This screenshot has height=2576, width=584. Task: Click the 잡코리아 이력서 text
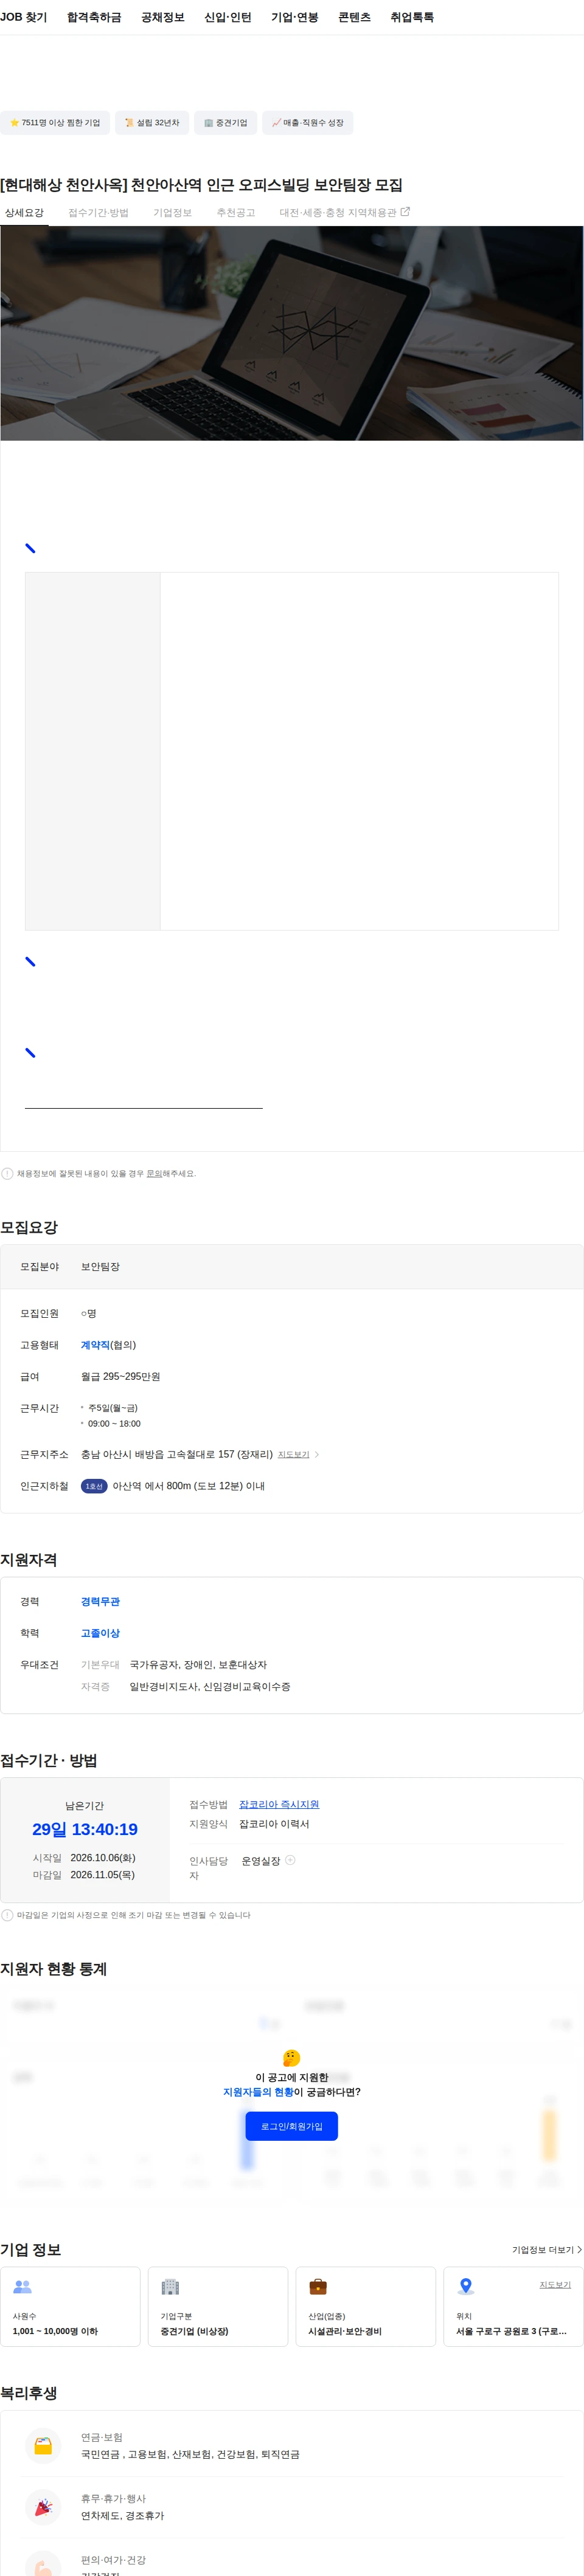click(274, 1825)
